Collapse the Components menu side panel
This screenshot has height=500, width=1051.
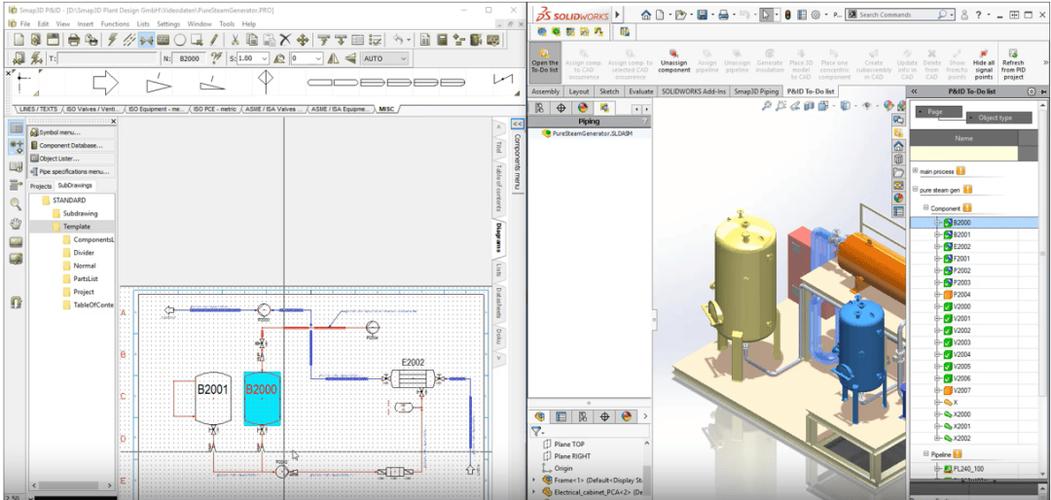(x=517, y=123)
